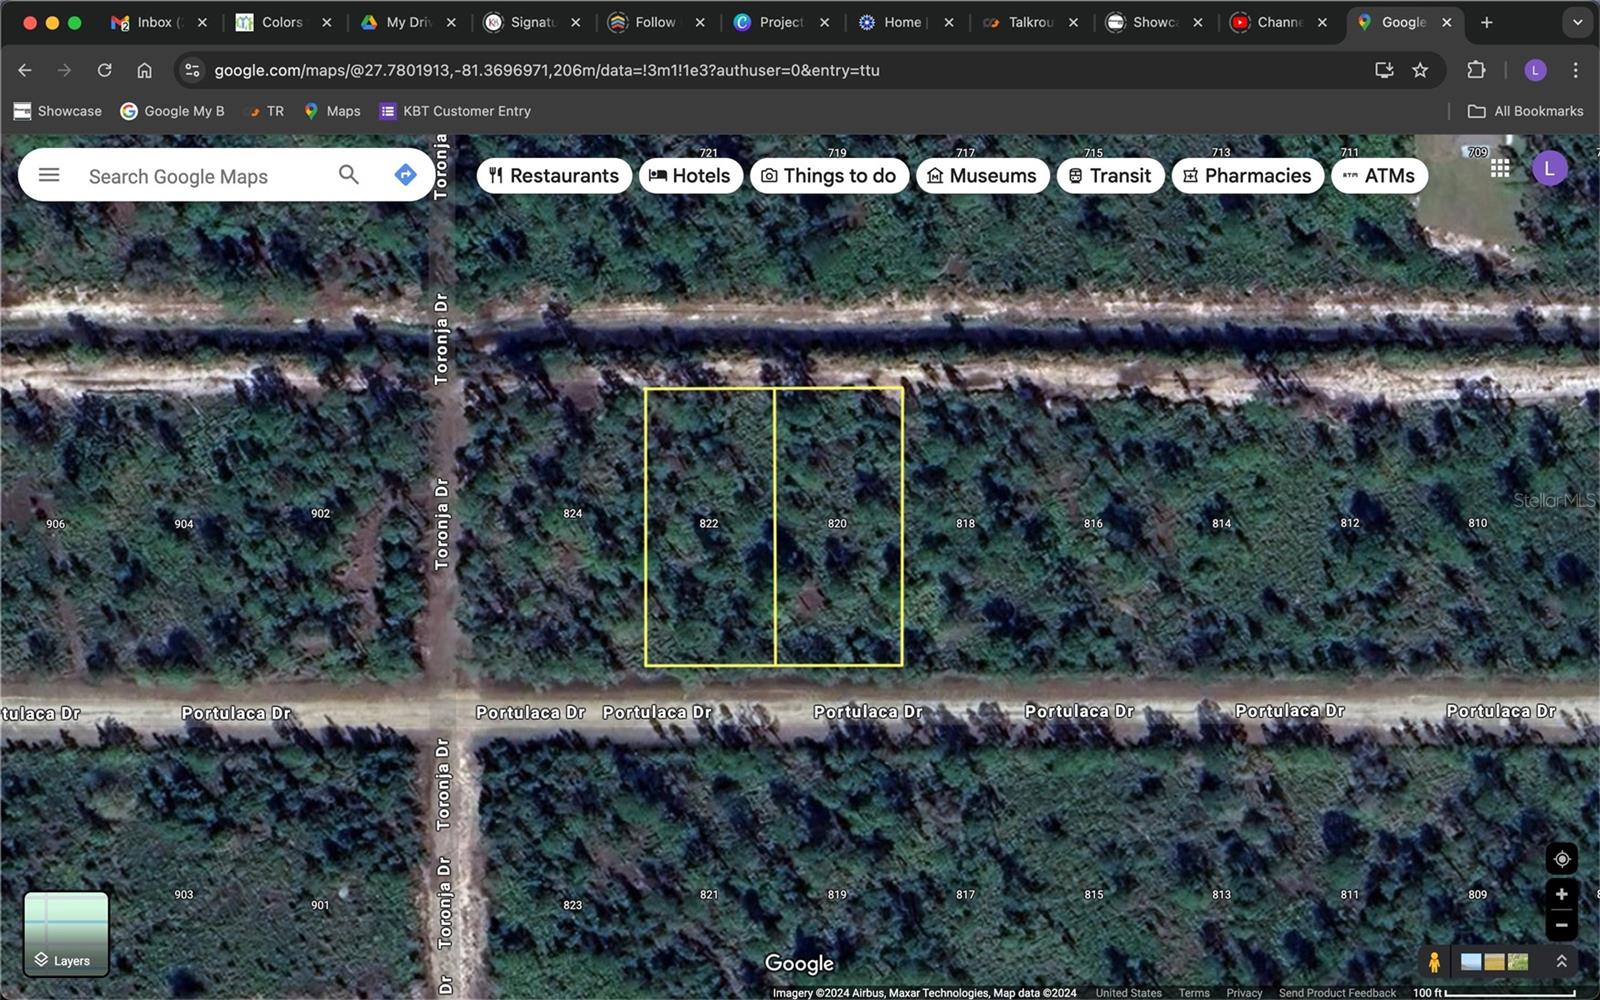Select the blue Directions icon

(405, 174)
